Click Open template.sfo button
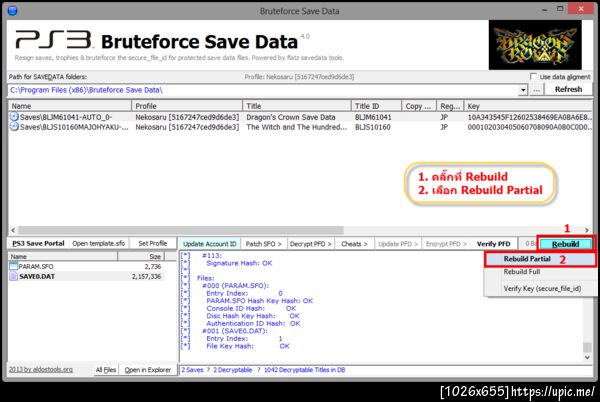The image size is (600, 402). 99,243
